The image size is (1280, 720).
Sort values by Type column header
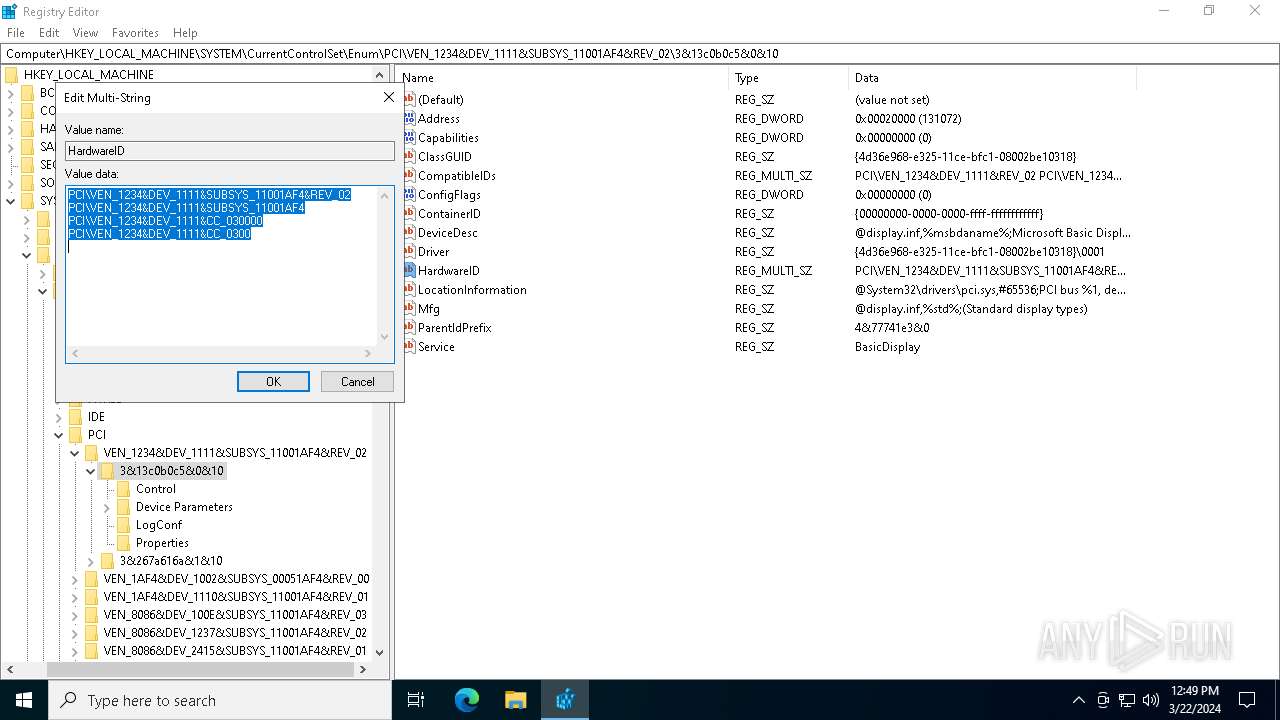point(790,77)
